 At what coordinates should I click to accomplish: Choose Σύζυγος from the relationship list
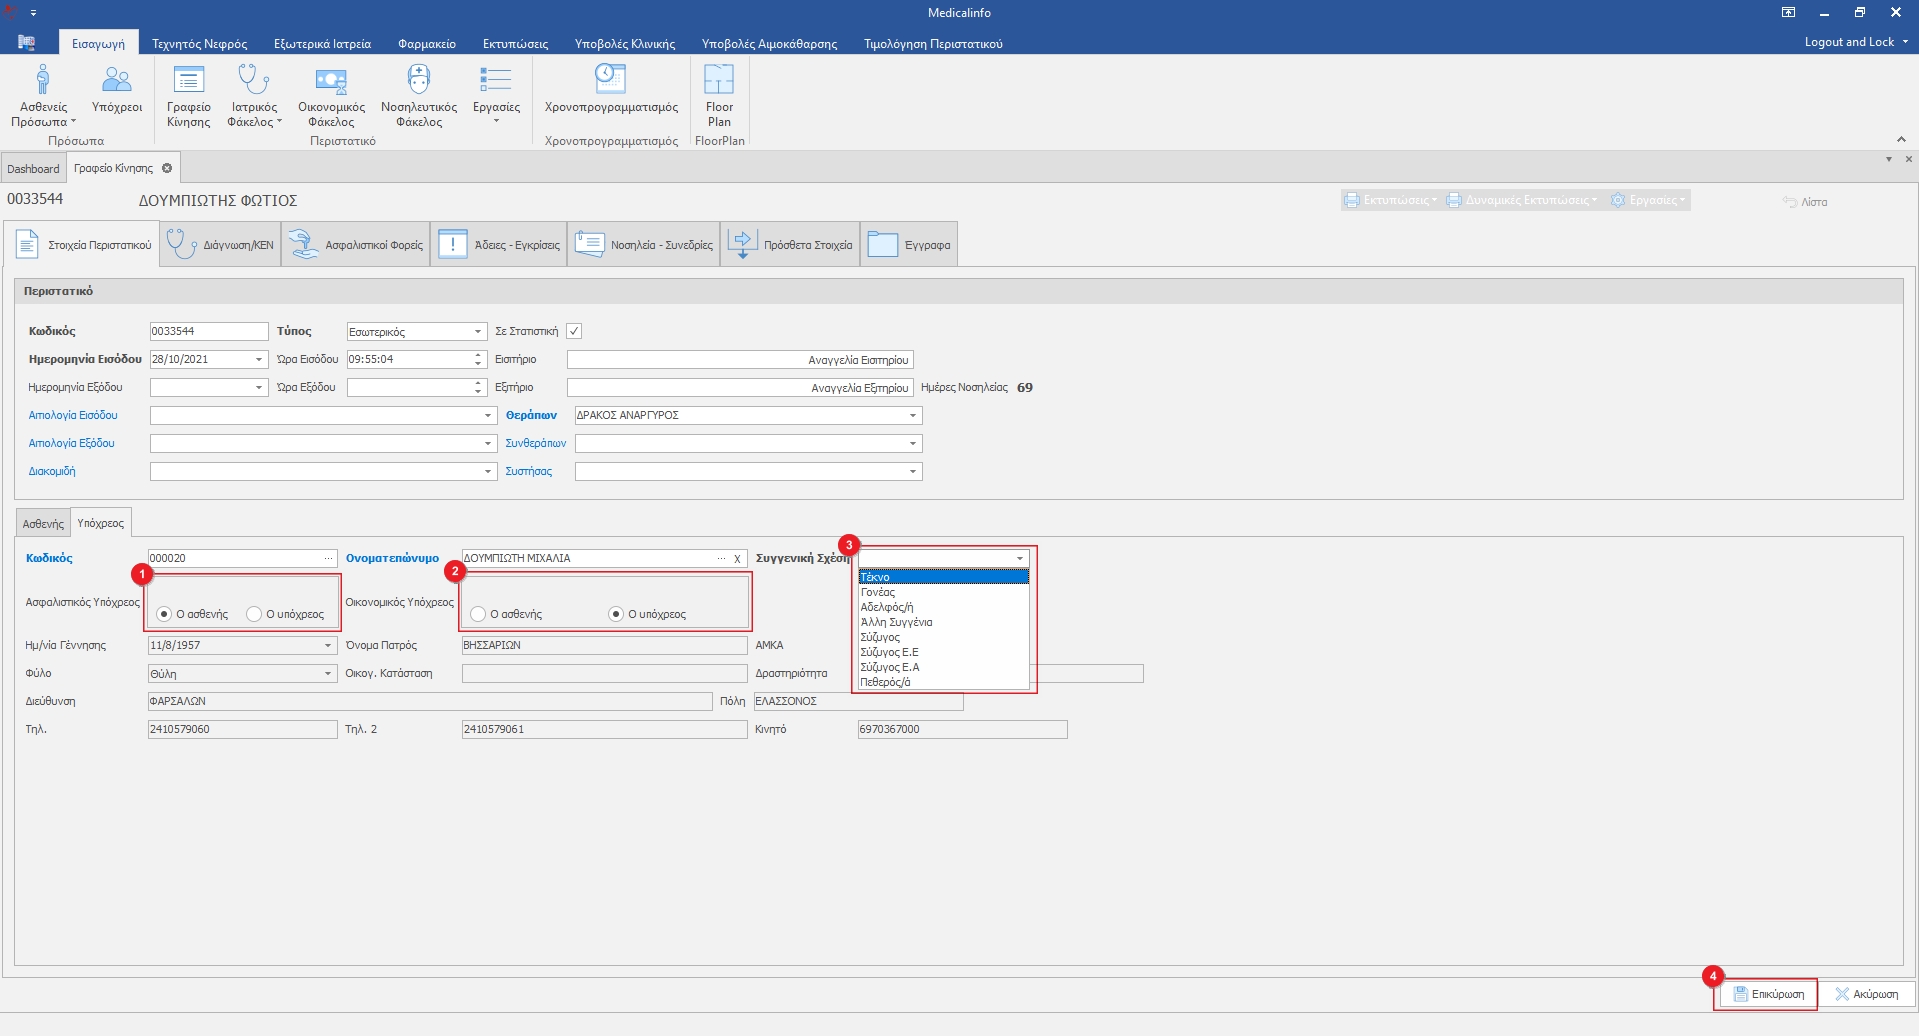click(880, 637)
